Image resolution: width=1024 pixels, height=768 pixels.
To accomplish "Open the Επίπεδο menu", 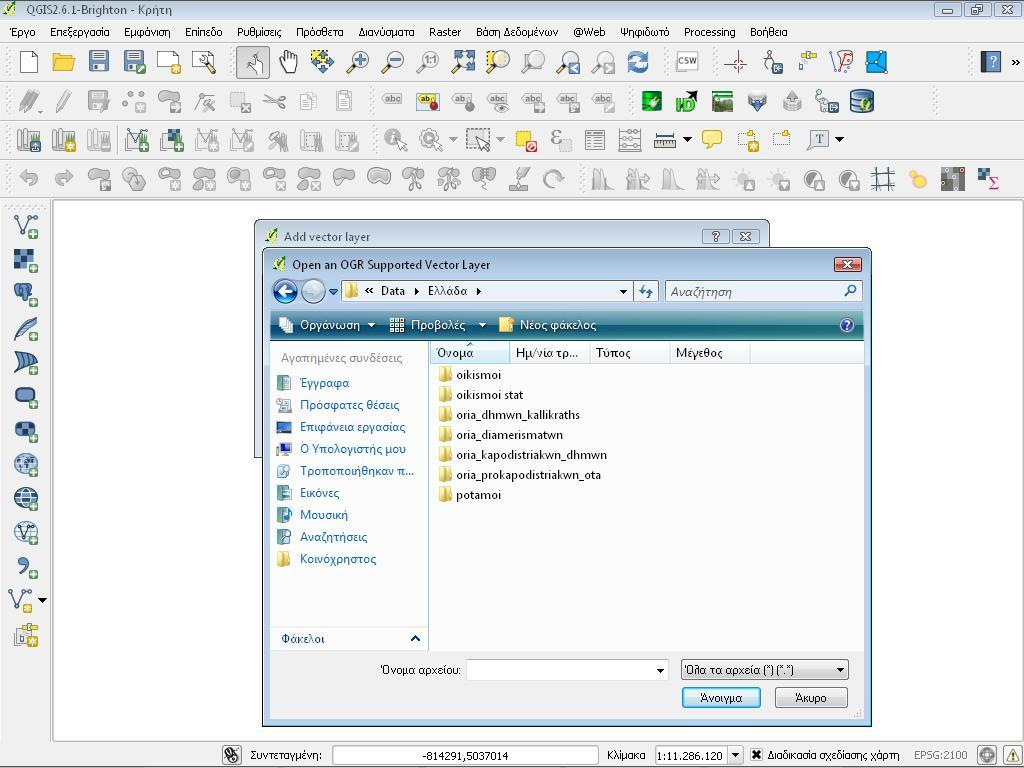I will 204,32.
